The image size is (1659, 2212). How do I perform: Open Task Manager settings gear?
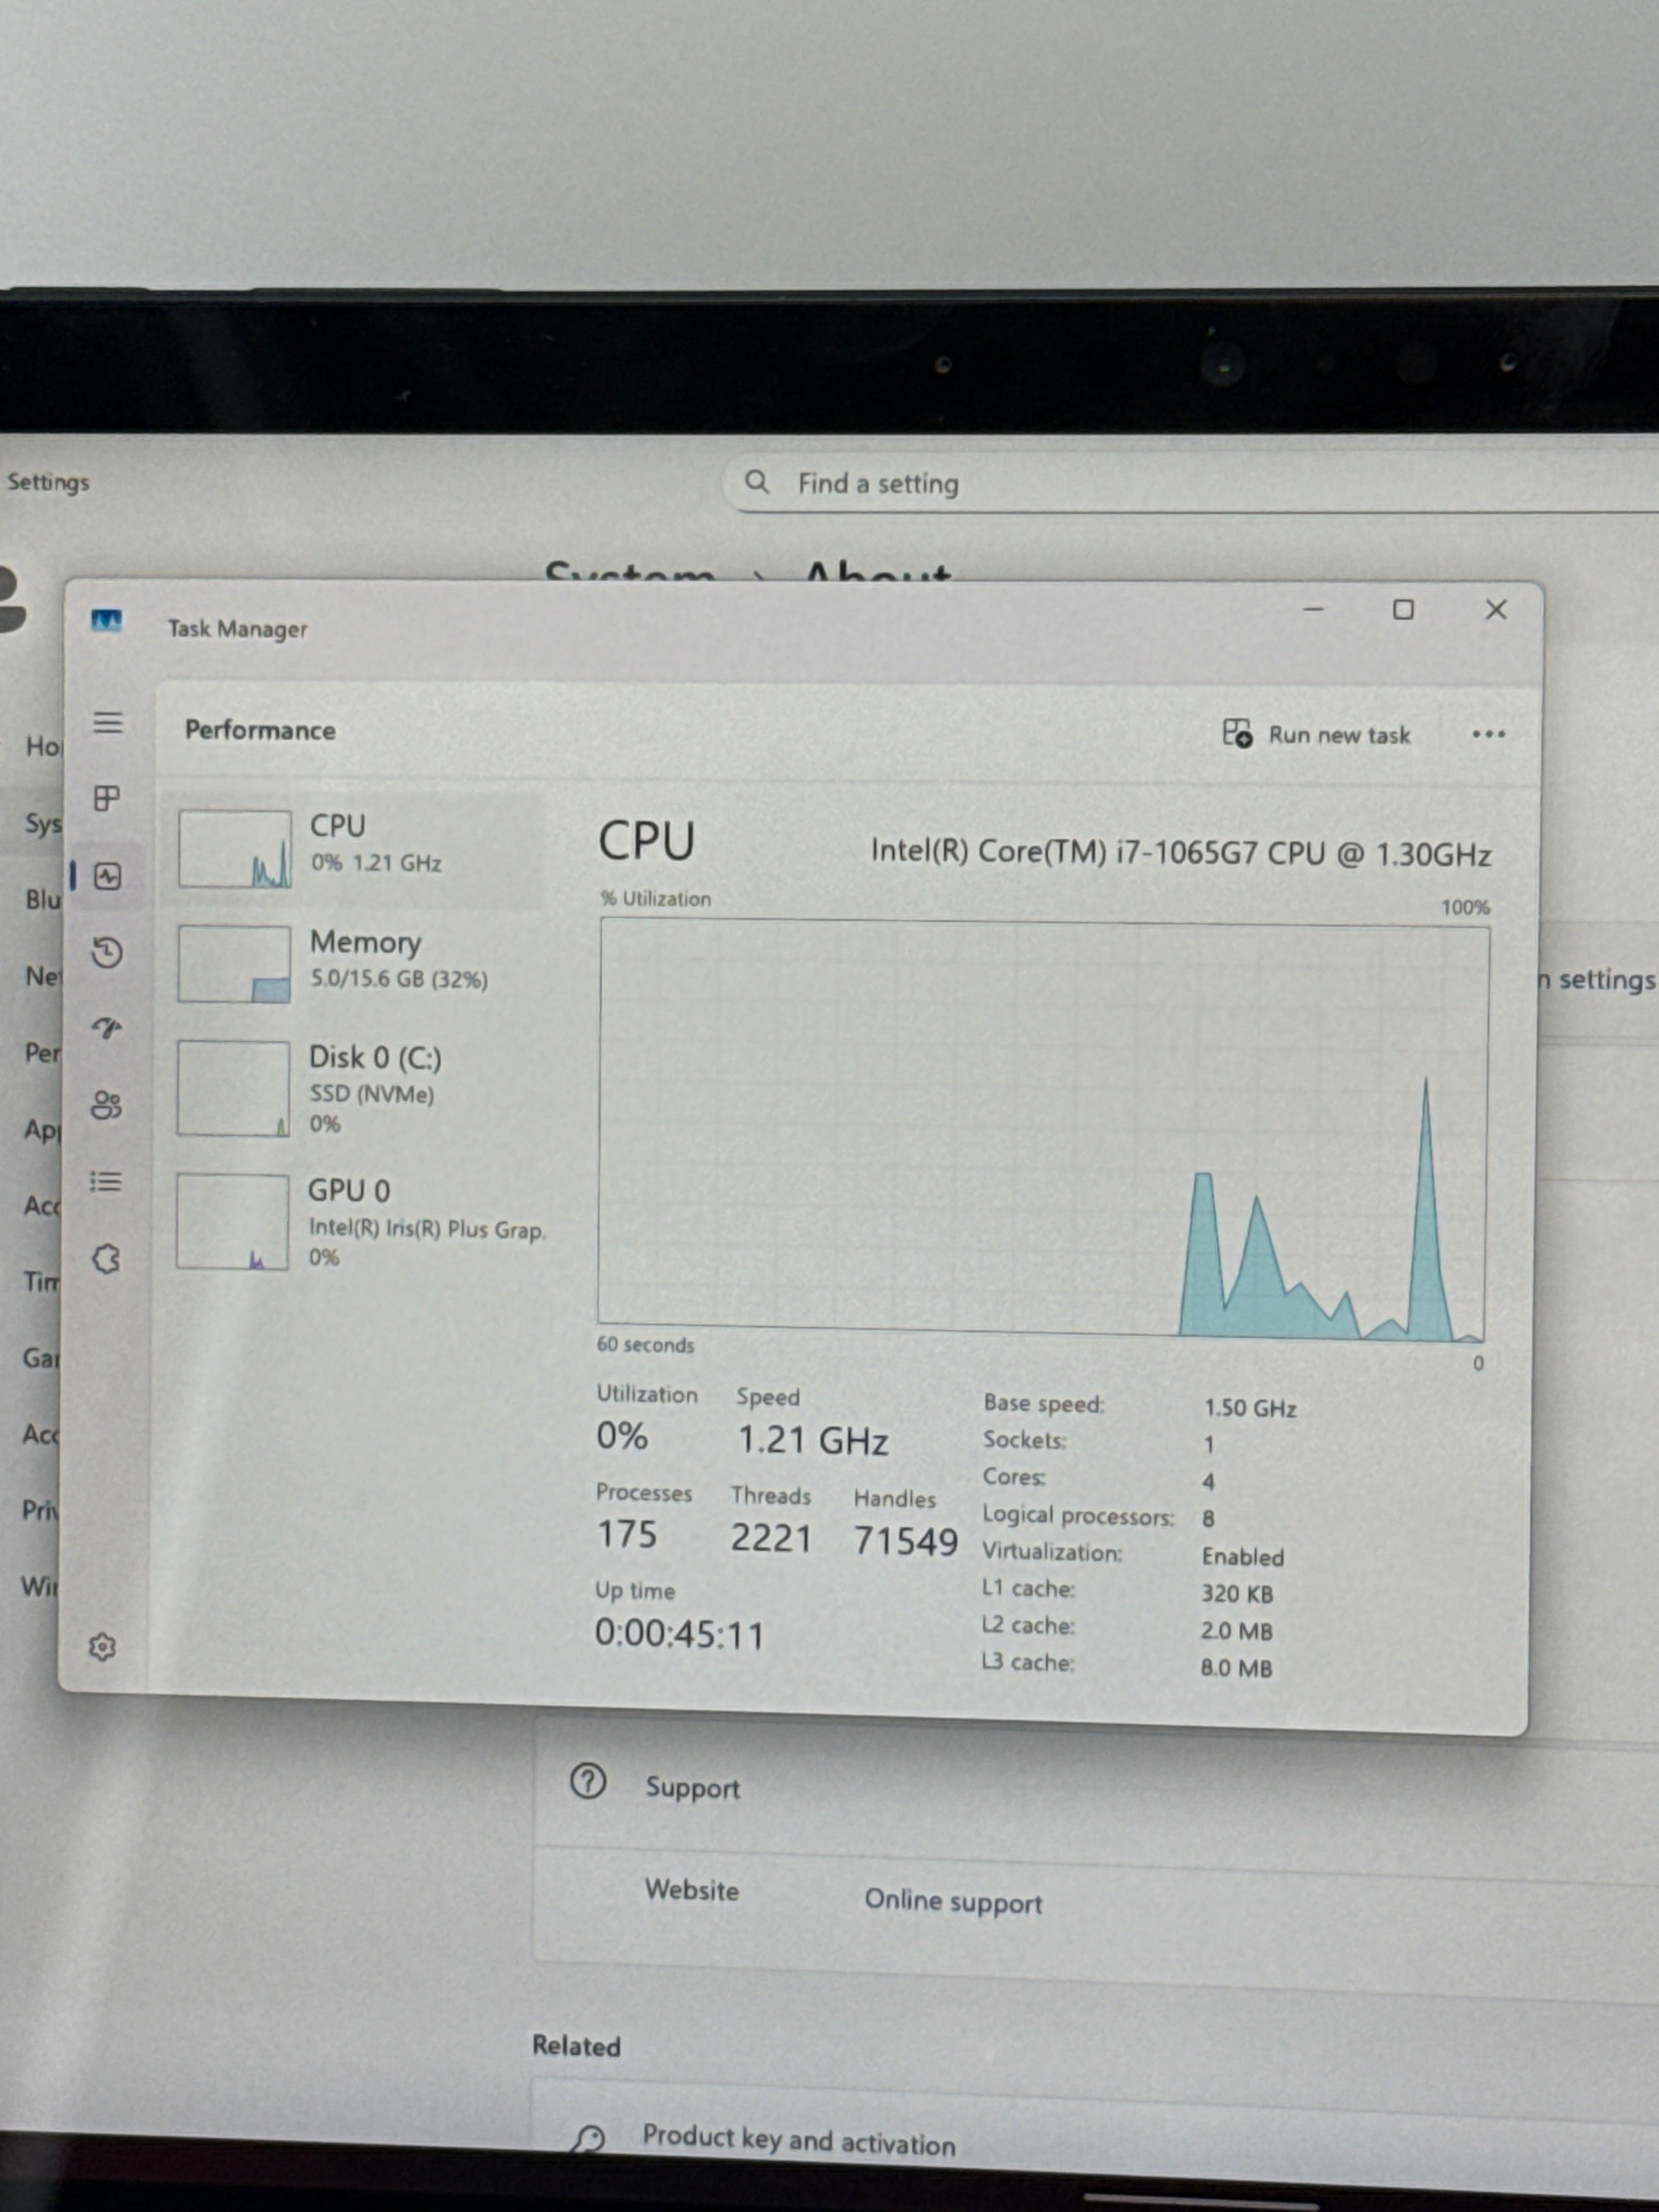[103, 1646]
